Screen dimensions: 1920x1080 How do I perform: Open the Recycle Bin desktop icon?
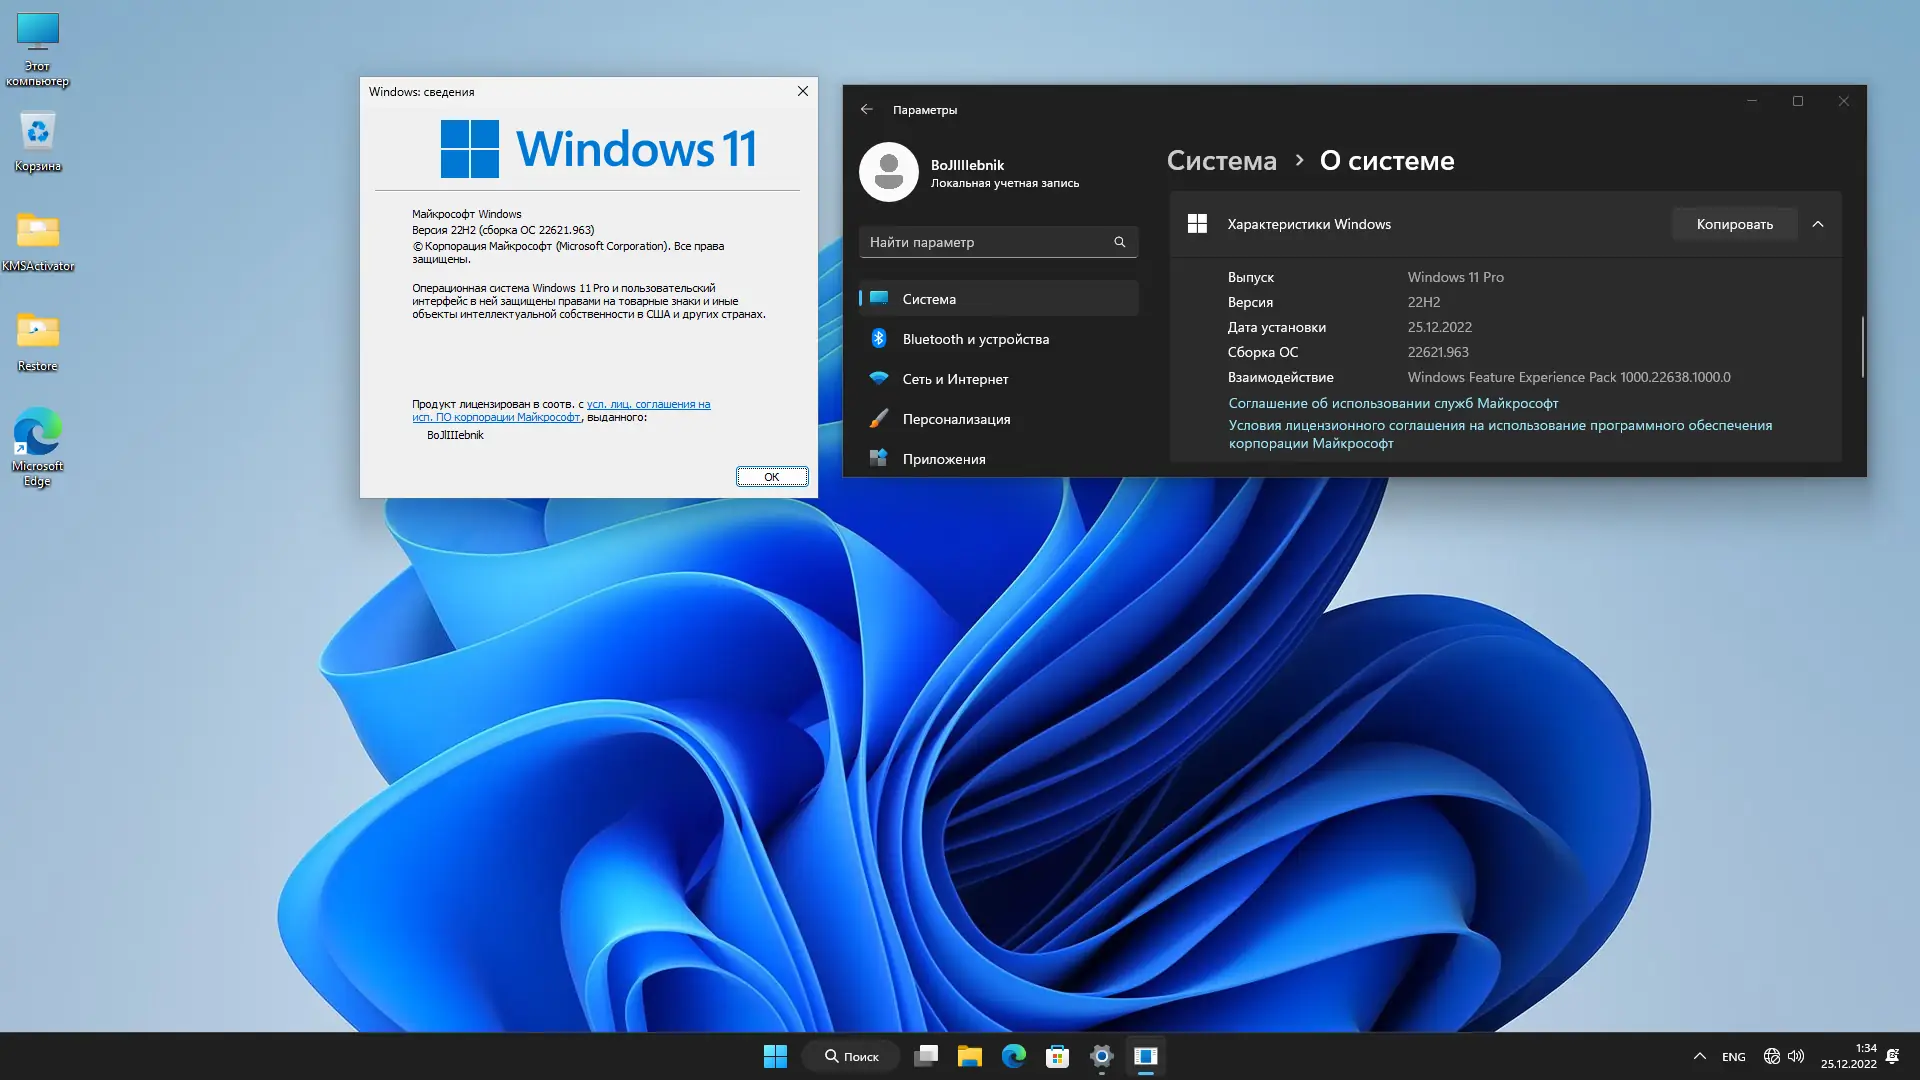pyautogui.click(x=38, y=132)
